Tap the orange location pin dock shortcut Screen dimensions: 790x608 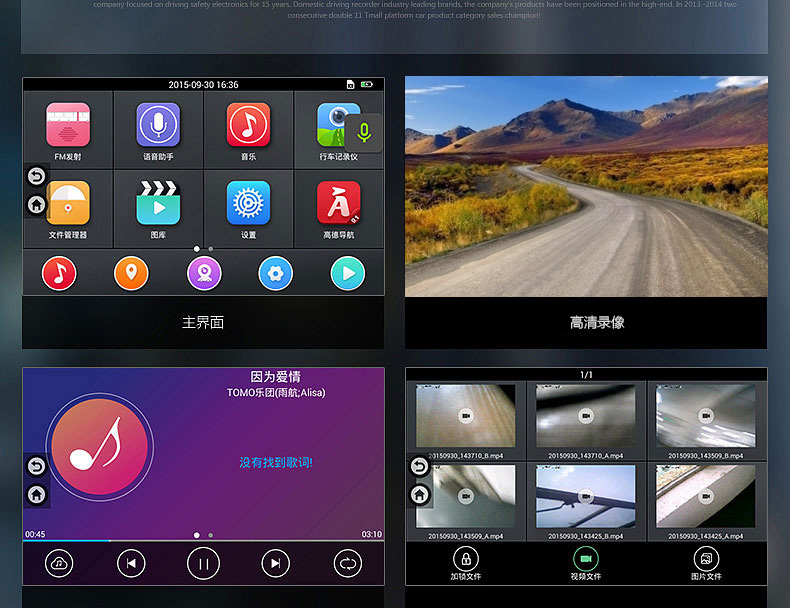131,274
